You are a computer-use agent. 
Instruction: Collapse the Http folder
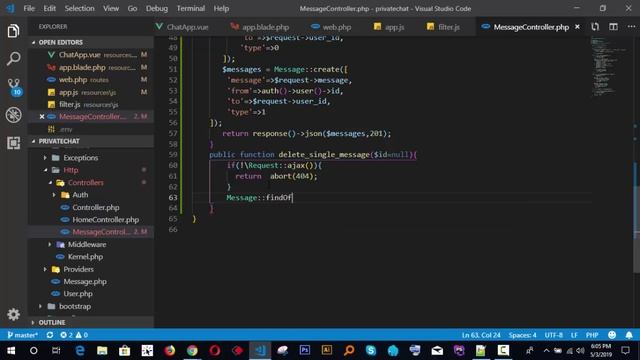71,170
